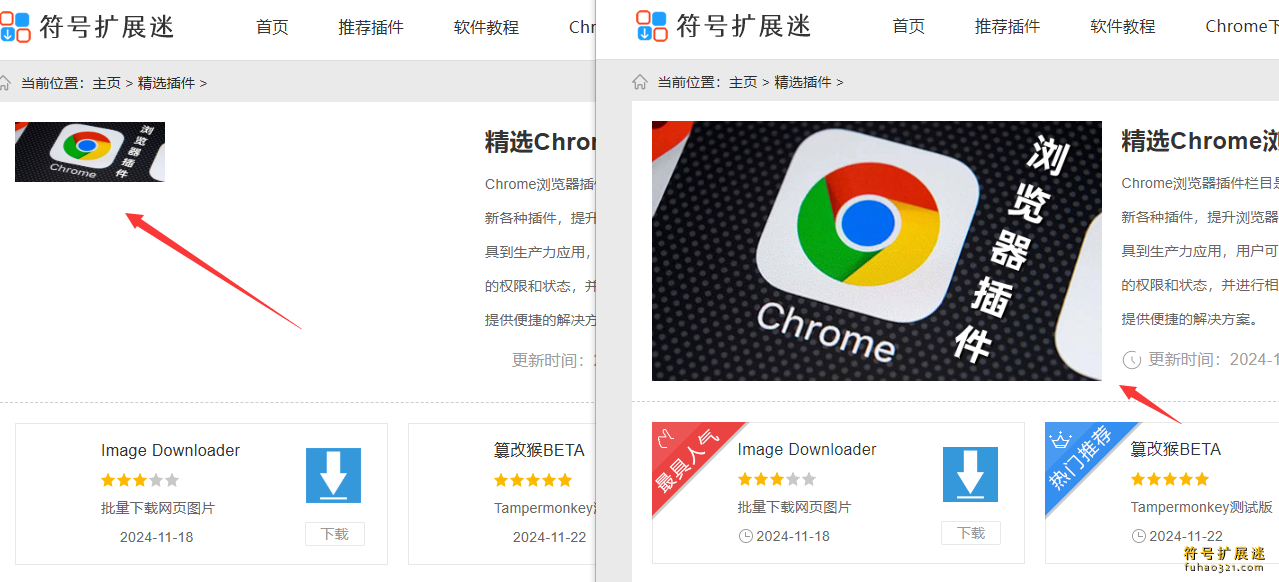The image size is (1279, 582).
Task: Click blue download arrow icon in right page
Action: coord(970,474)
